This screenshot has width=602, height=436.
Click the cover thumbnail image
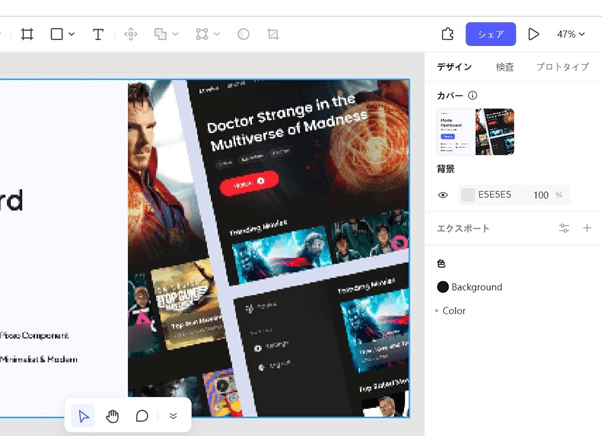(475, 132)
